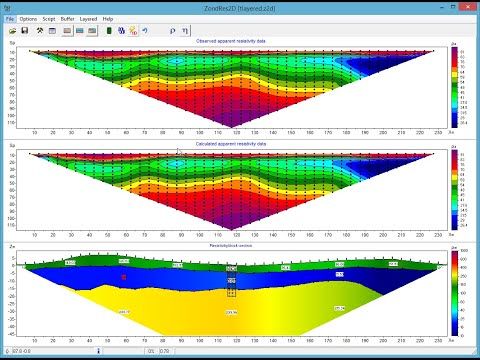Viewport: 480px width, 360px height.
Task: Click the selected block column near x=117
Action: [231, 281]
